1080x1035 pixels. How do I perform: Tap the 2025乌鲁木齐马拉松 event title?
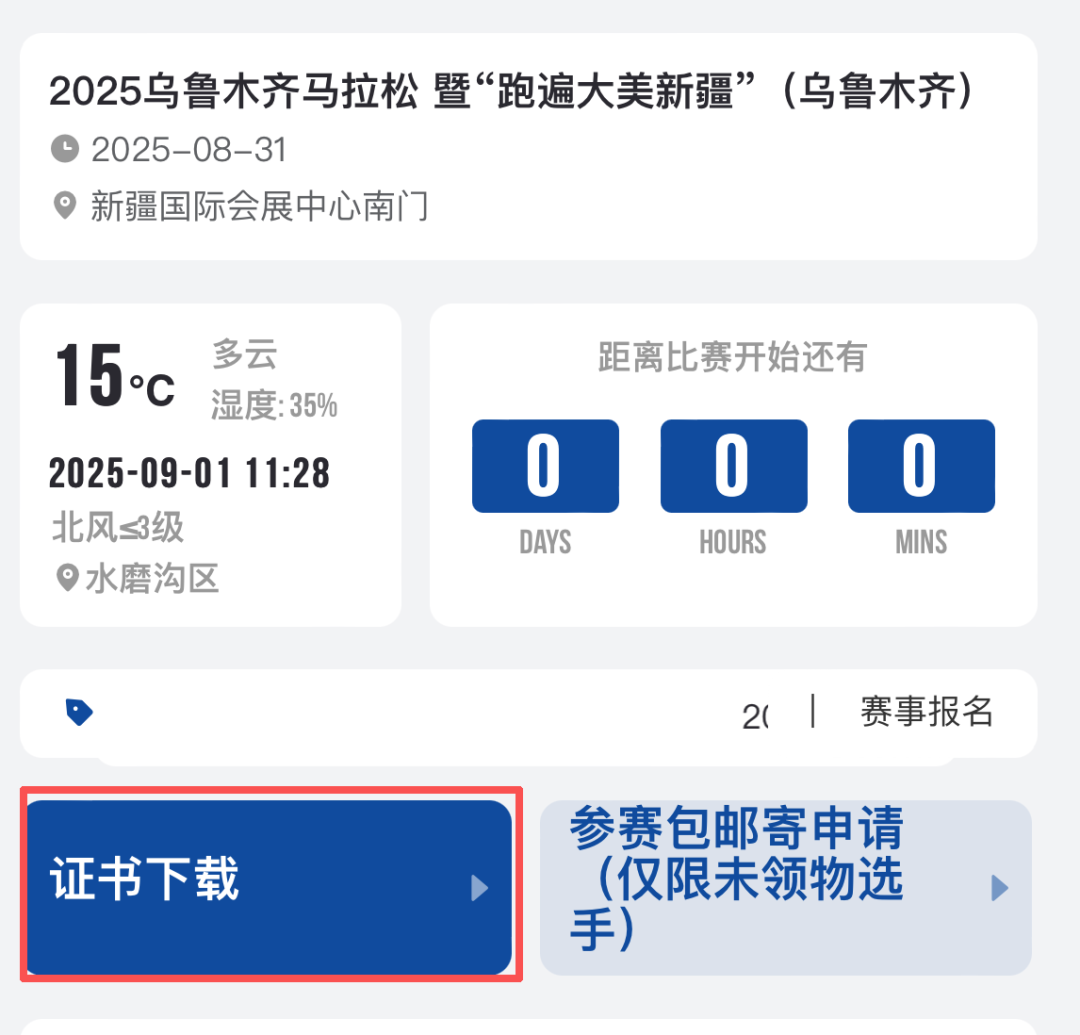pyautogui.click(x=511, y=93)
